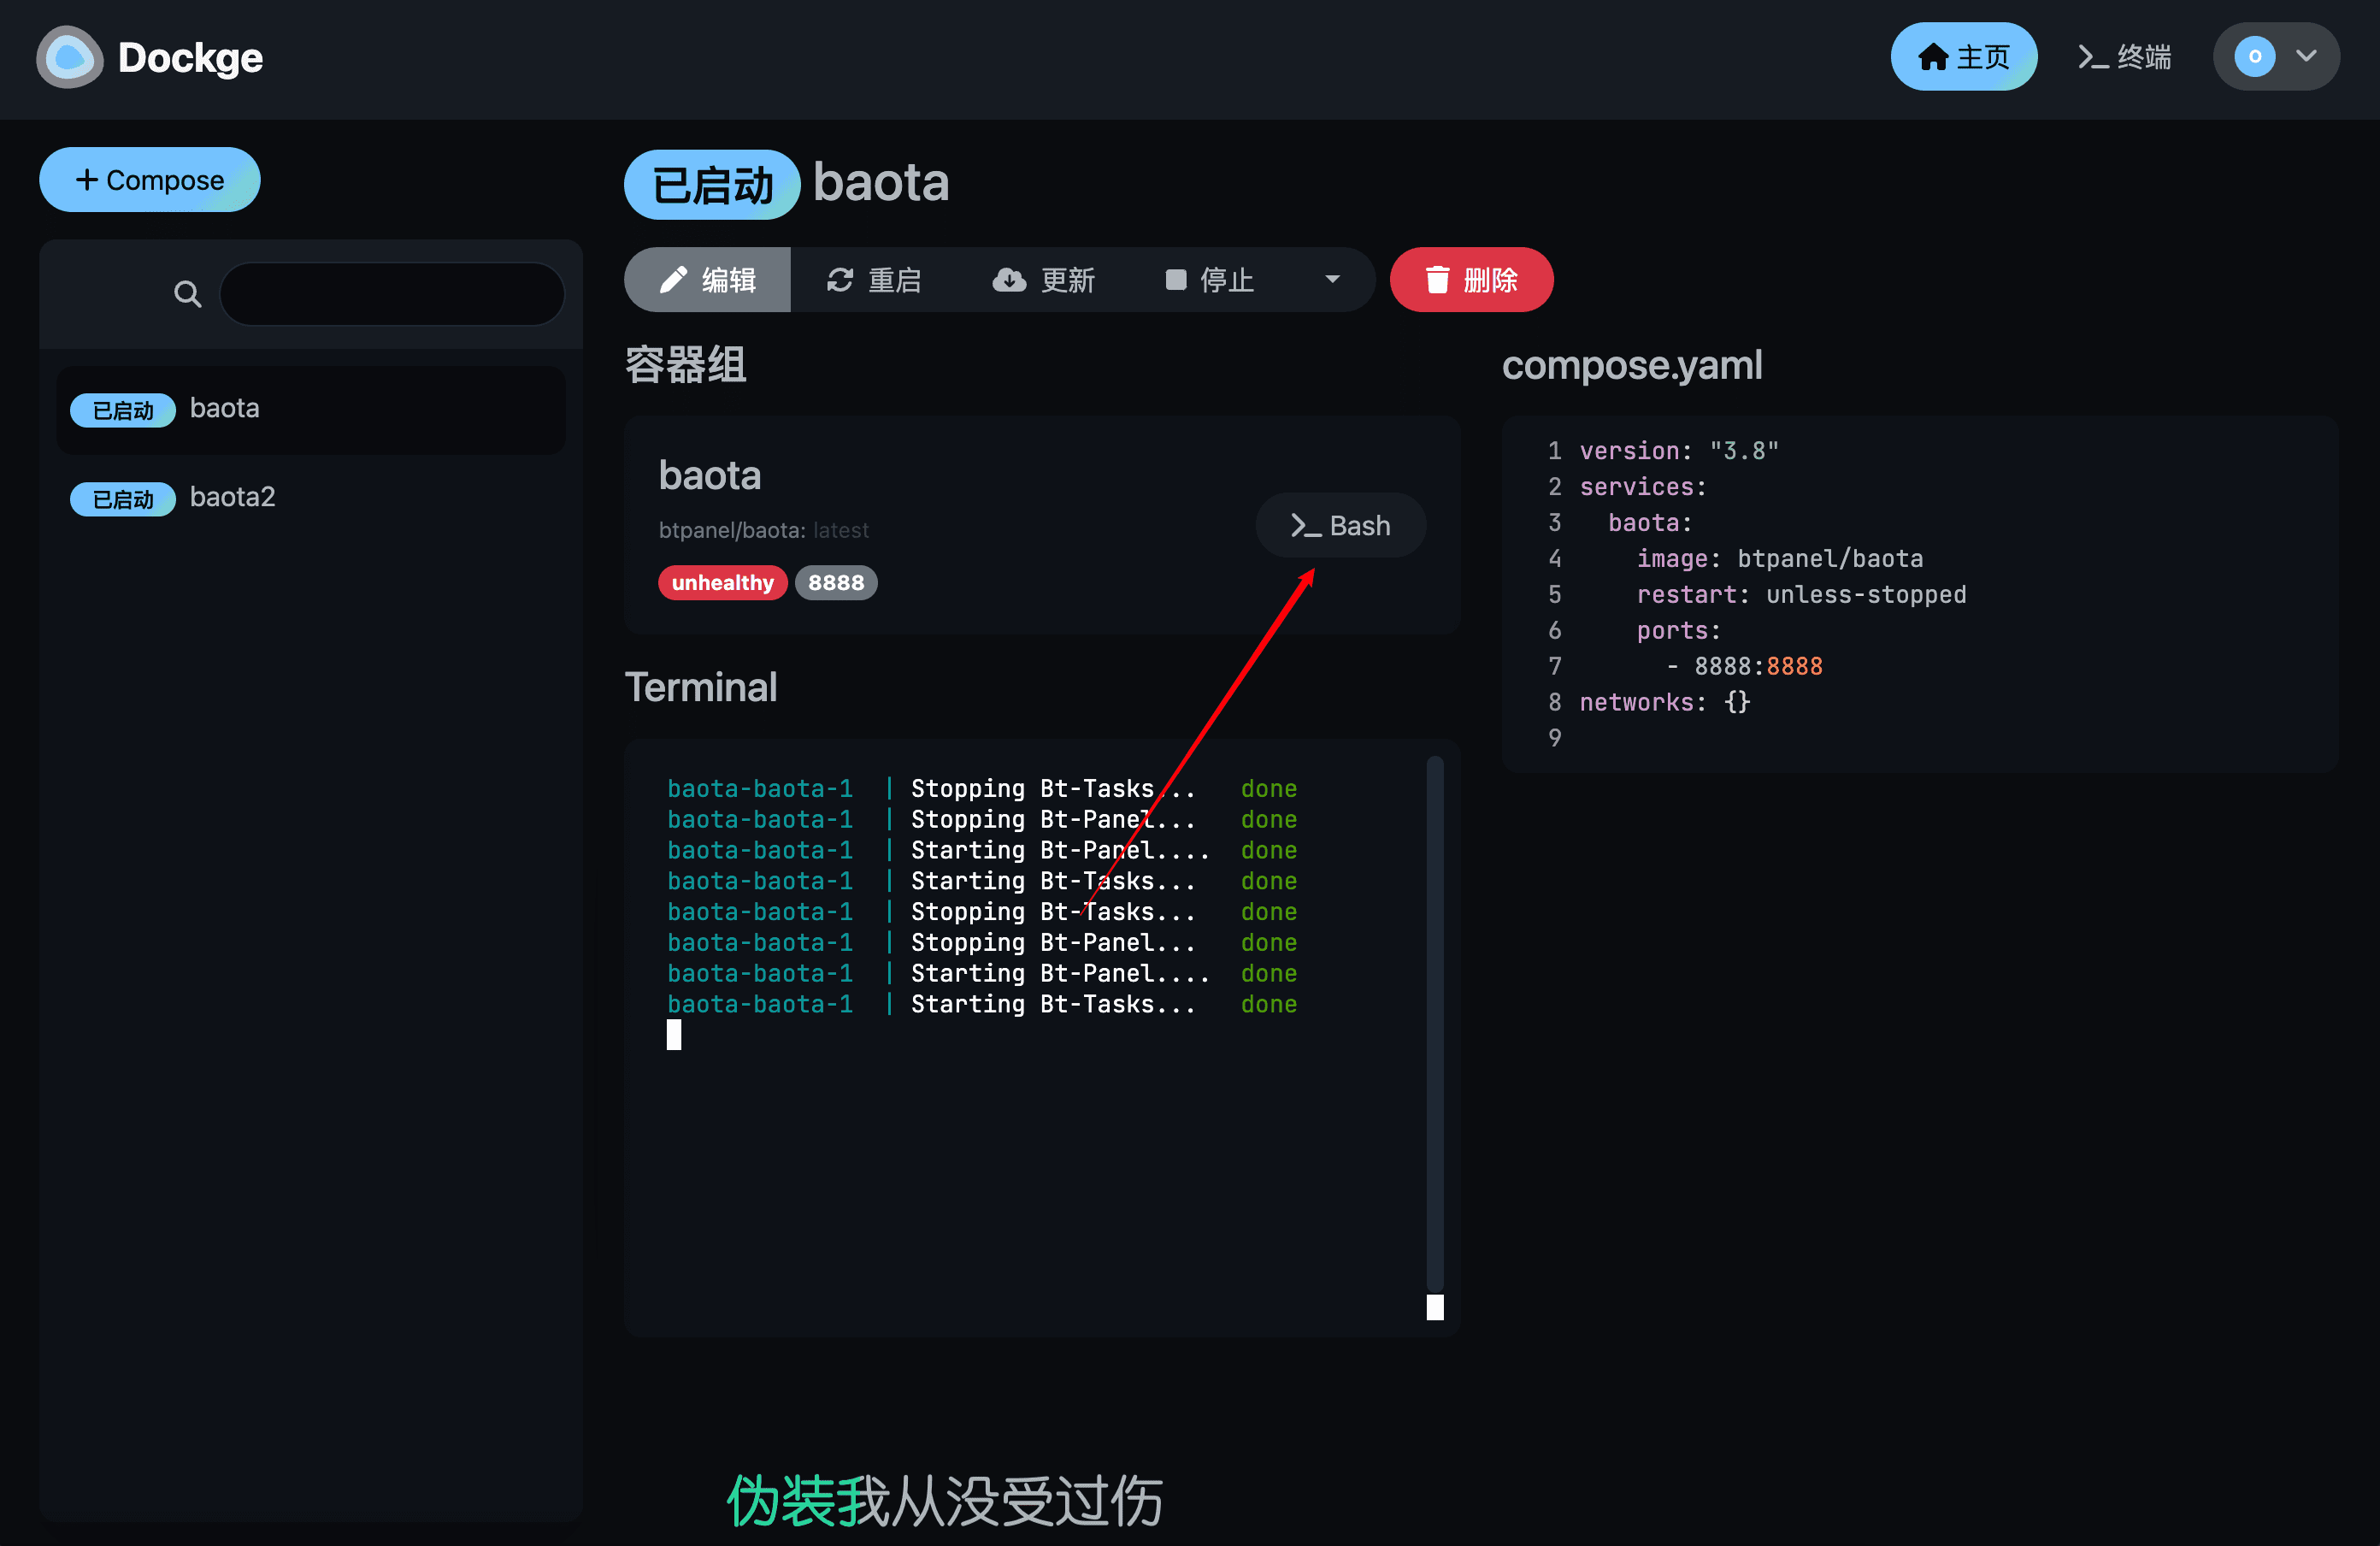2380x1546 pixels.
Task: Click 已启动 badge next to baota2
Action: (122, 499)
